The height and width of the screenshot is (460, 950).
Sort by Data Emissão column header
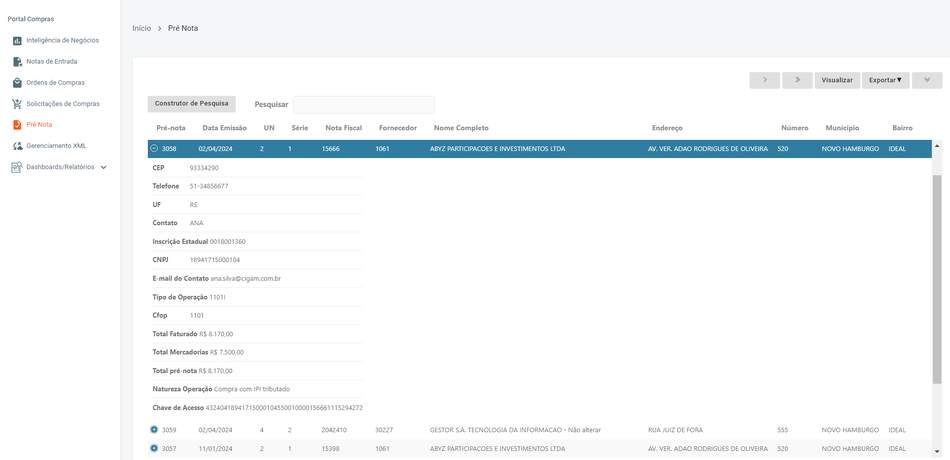pos(225,128)
